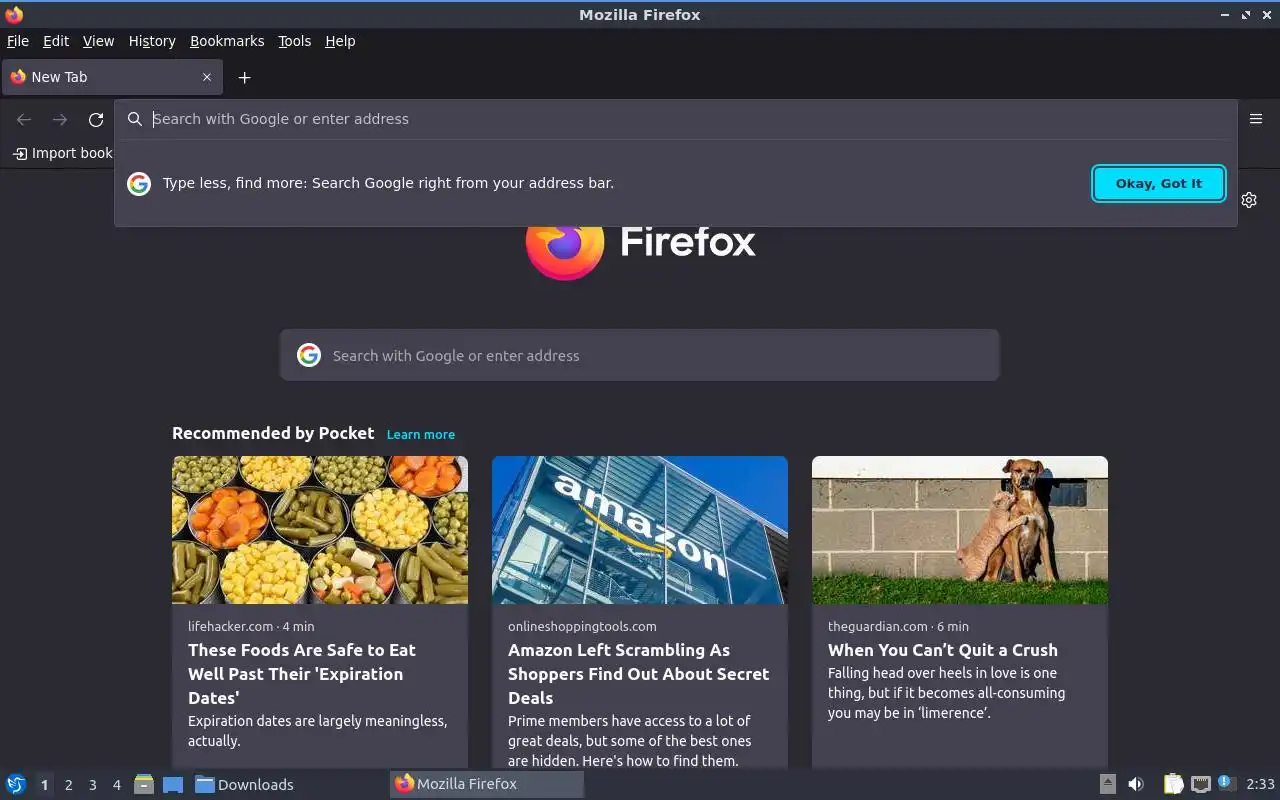1280x800 pixels.
Task: Open new tab page settings gear
Action: 1249,200
